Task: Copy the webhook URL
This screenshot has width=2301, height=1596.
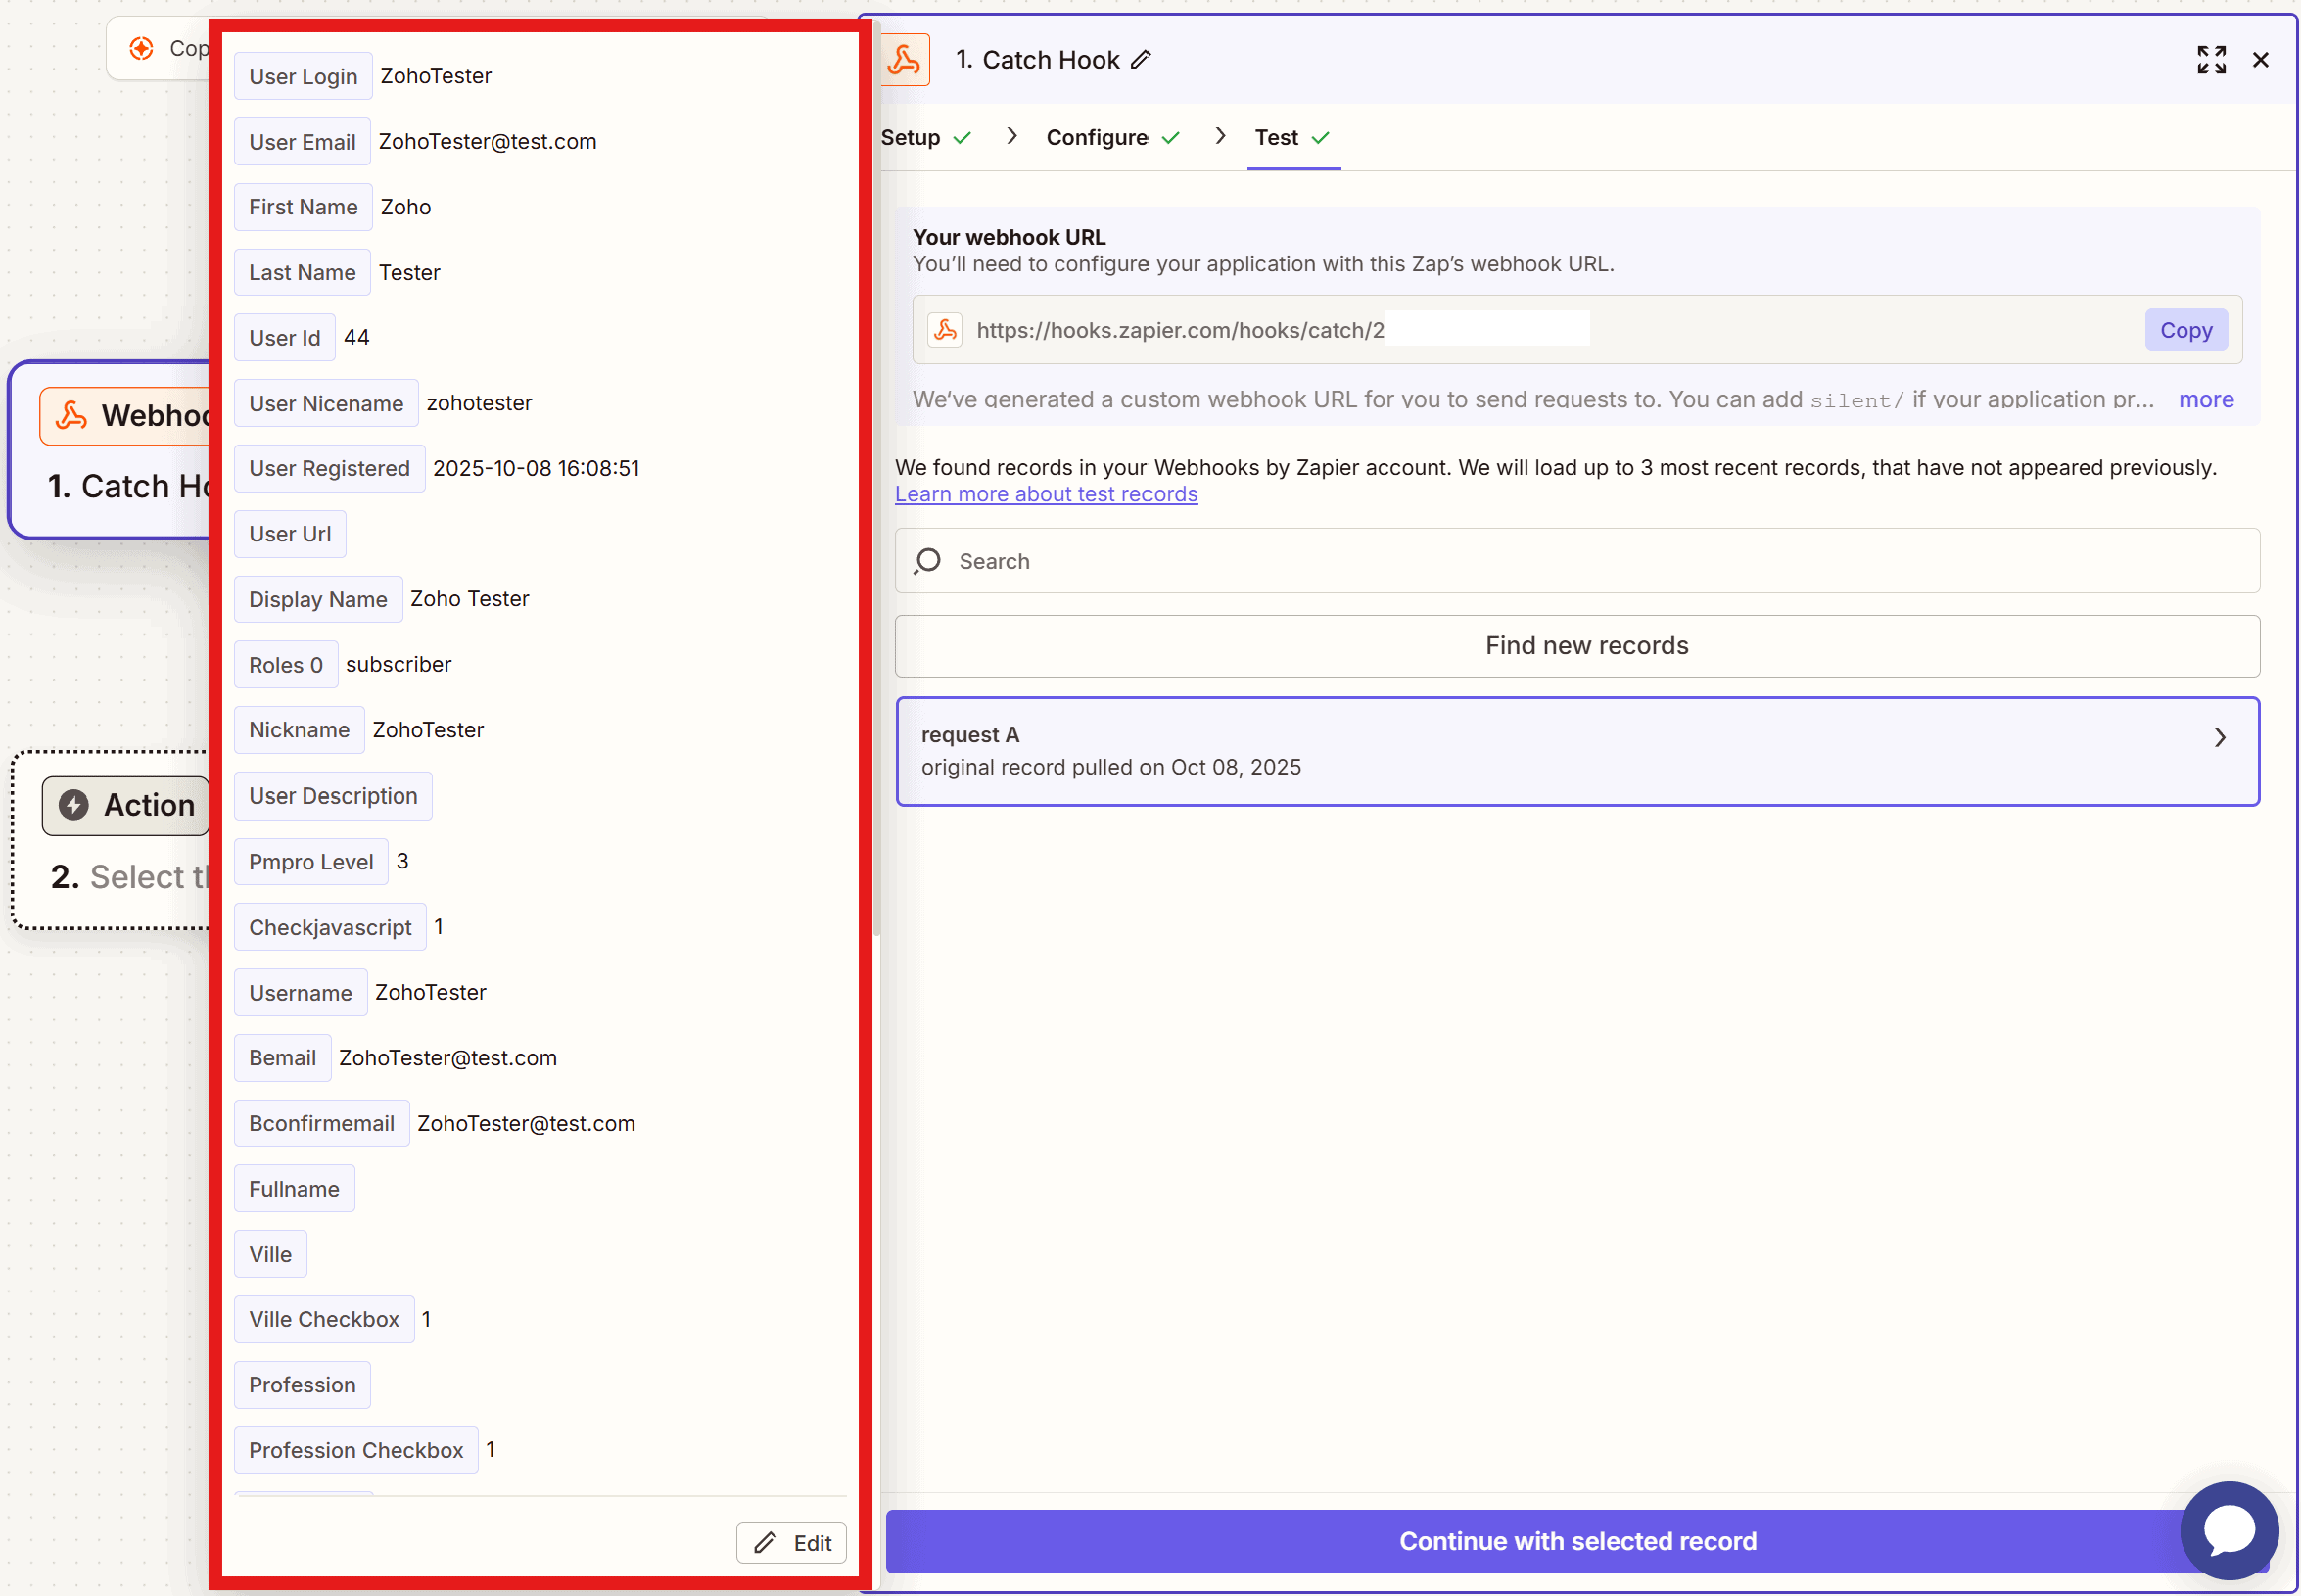Action: pyautogui.click(x=2185, y=330)
